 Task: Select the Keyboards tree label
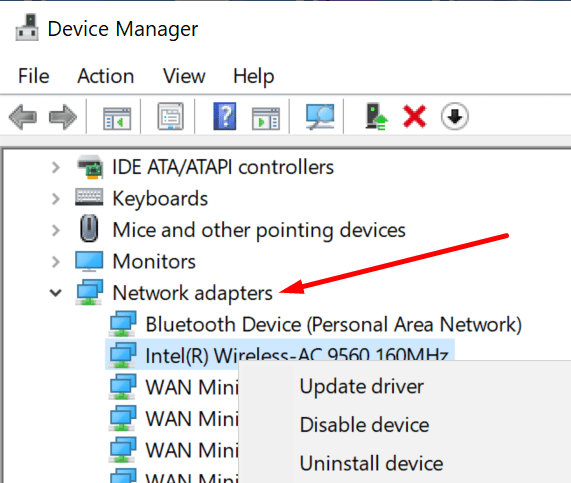click(160, 199)
